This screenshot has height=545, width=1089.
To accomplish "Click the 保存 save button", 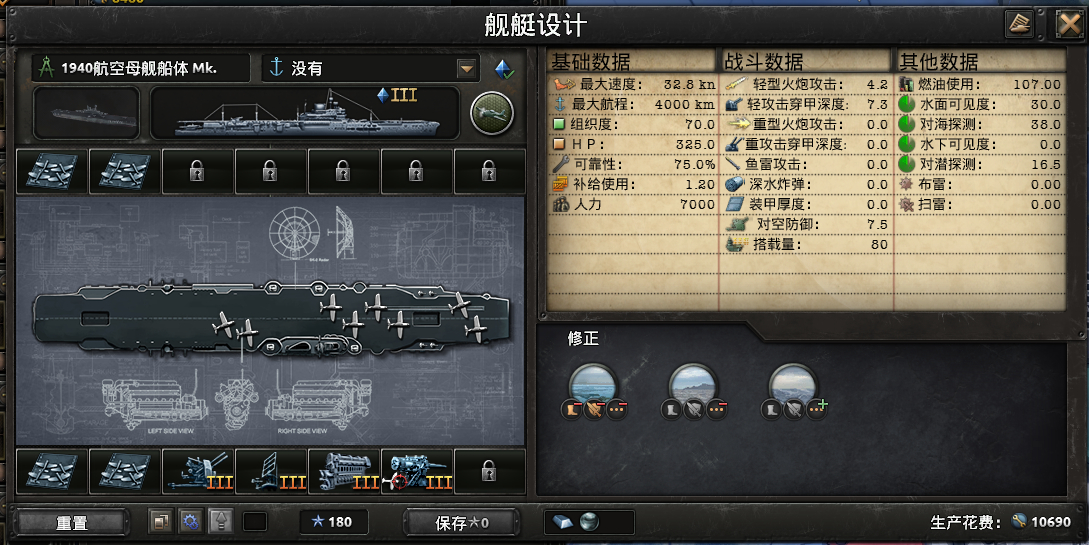I will [x=461, y=522].
